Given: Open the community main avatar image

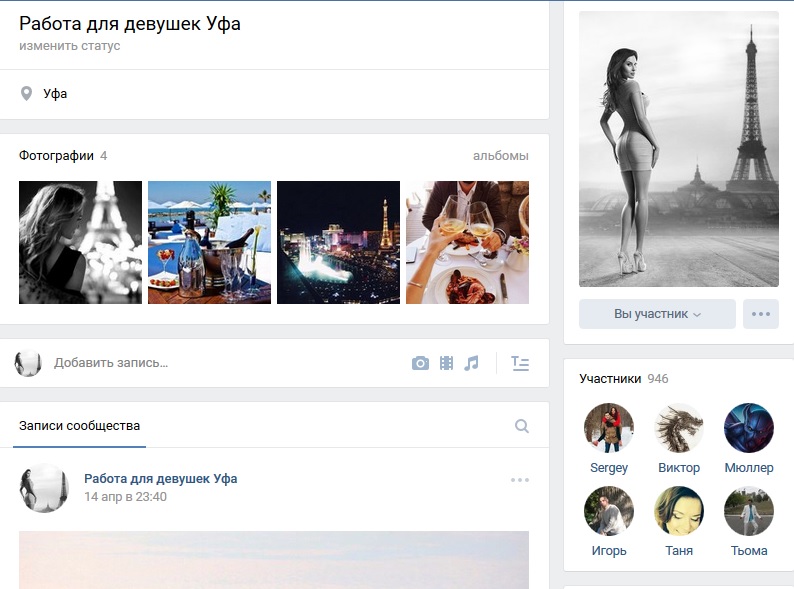Looking at the screenshot, I should pyautogui.click(x=679, y=149).
